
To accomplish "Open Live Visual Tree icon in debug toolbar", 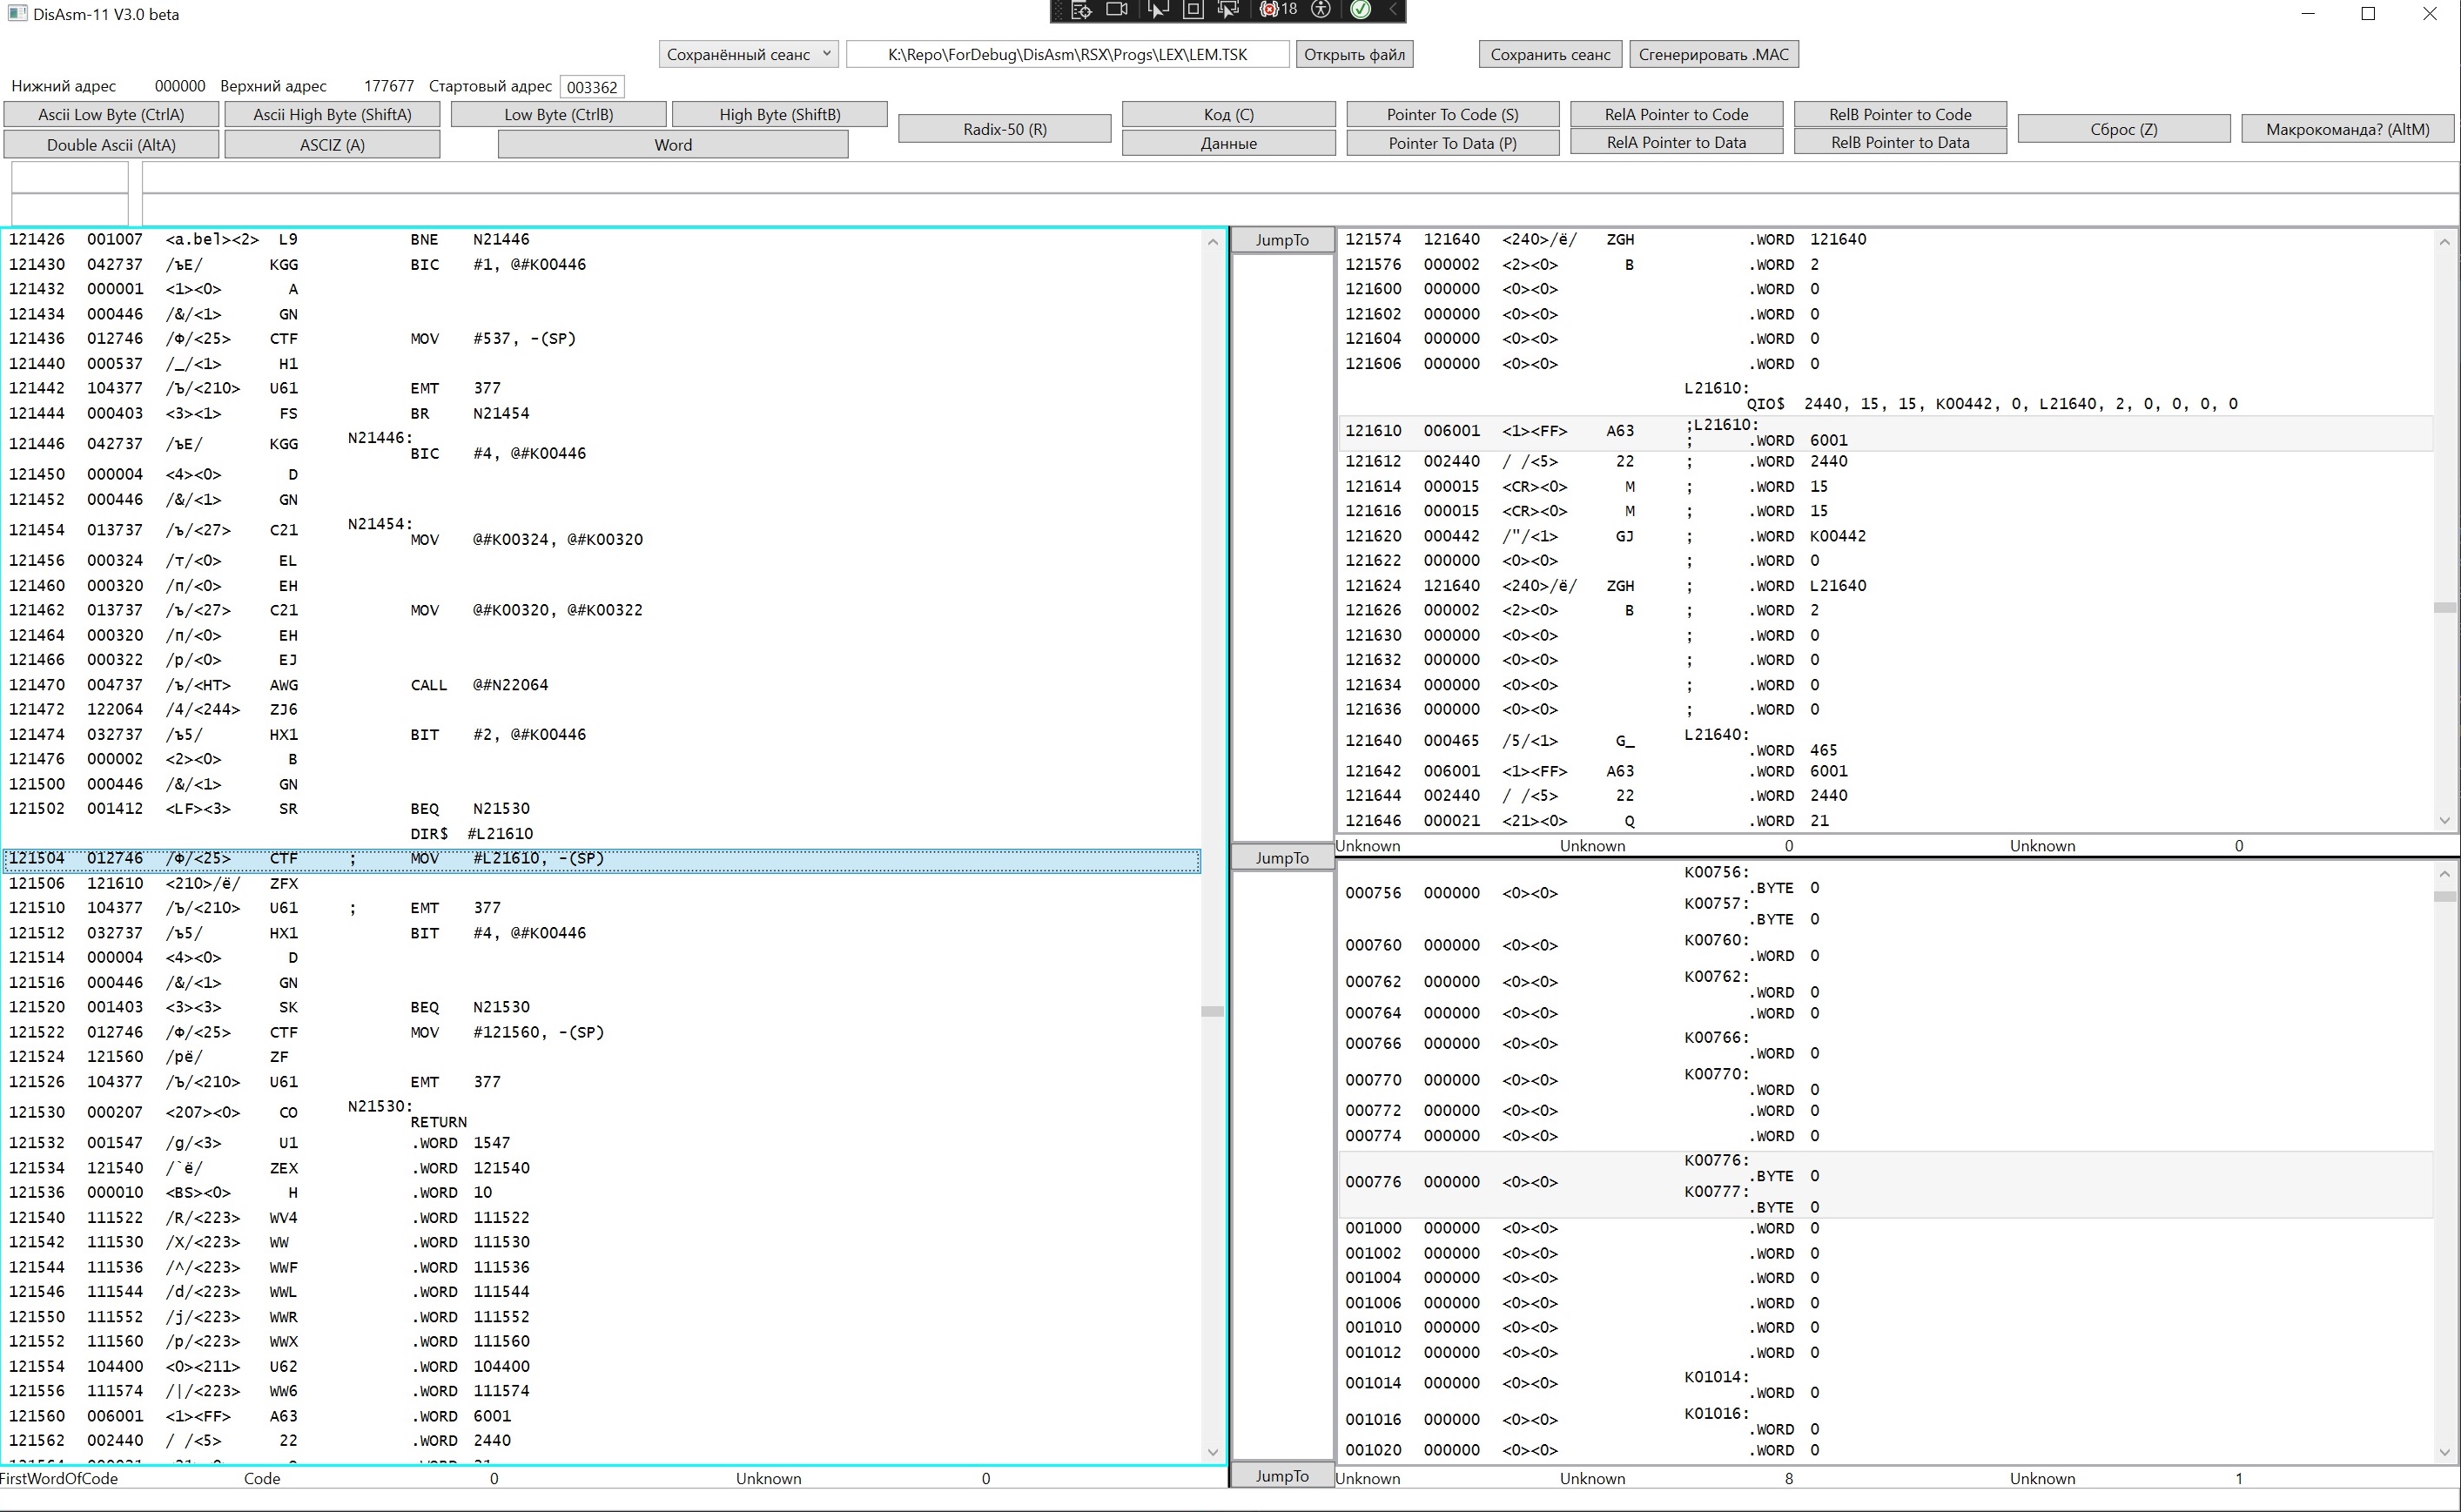I will click(1081, 10).
